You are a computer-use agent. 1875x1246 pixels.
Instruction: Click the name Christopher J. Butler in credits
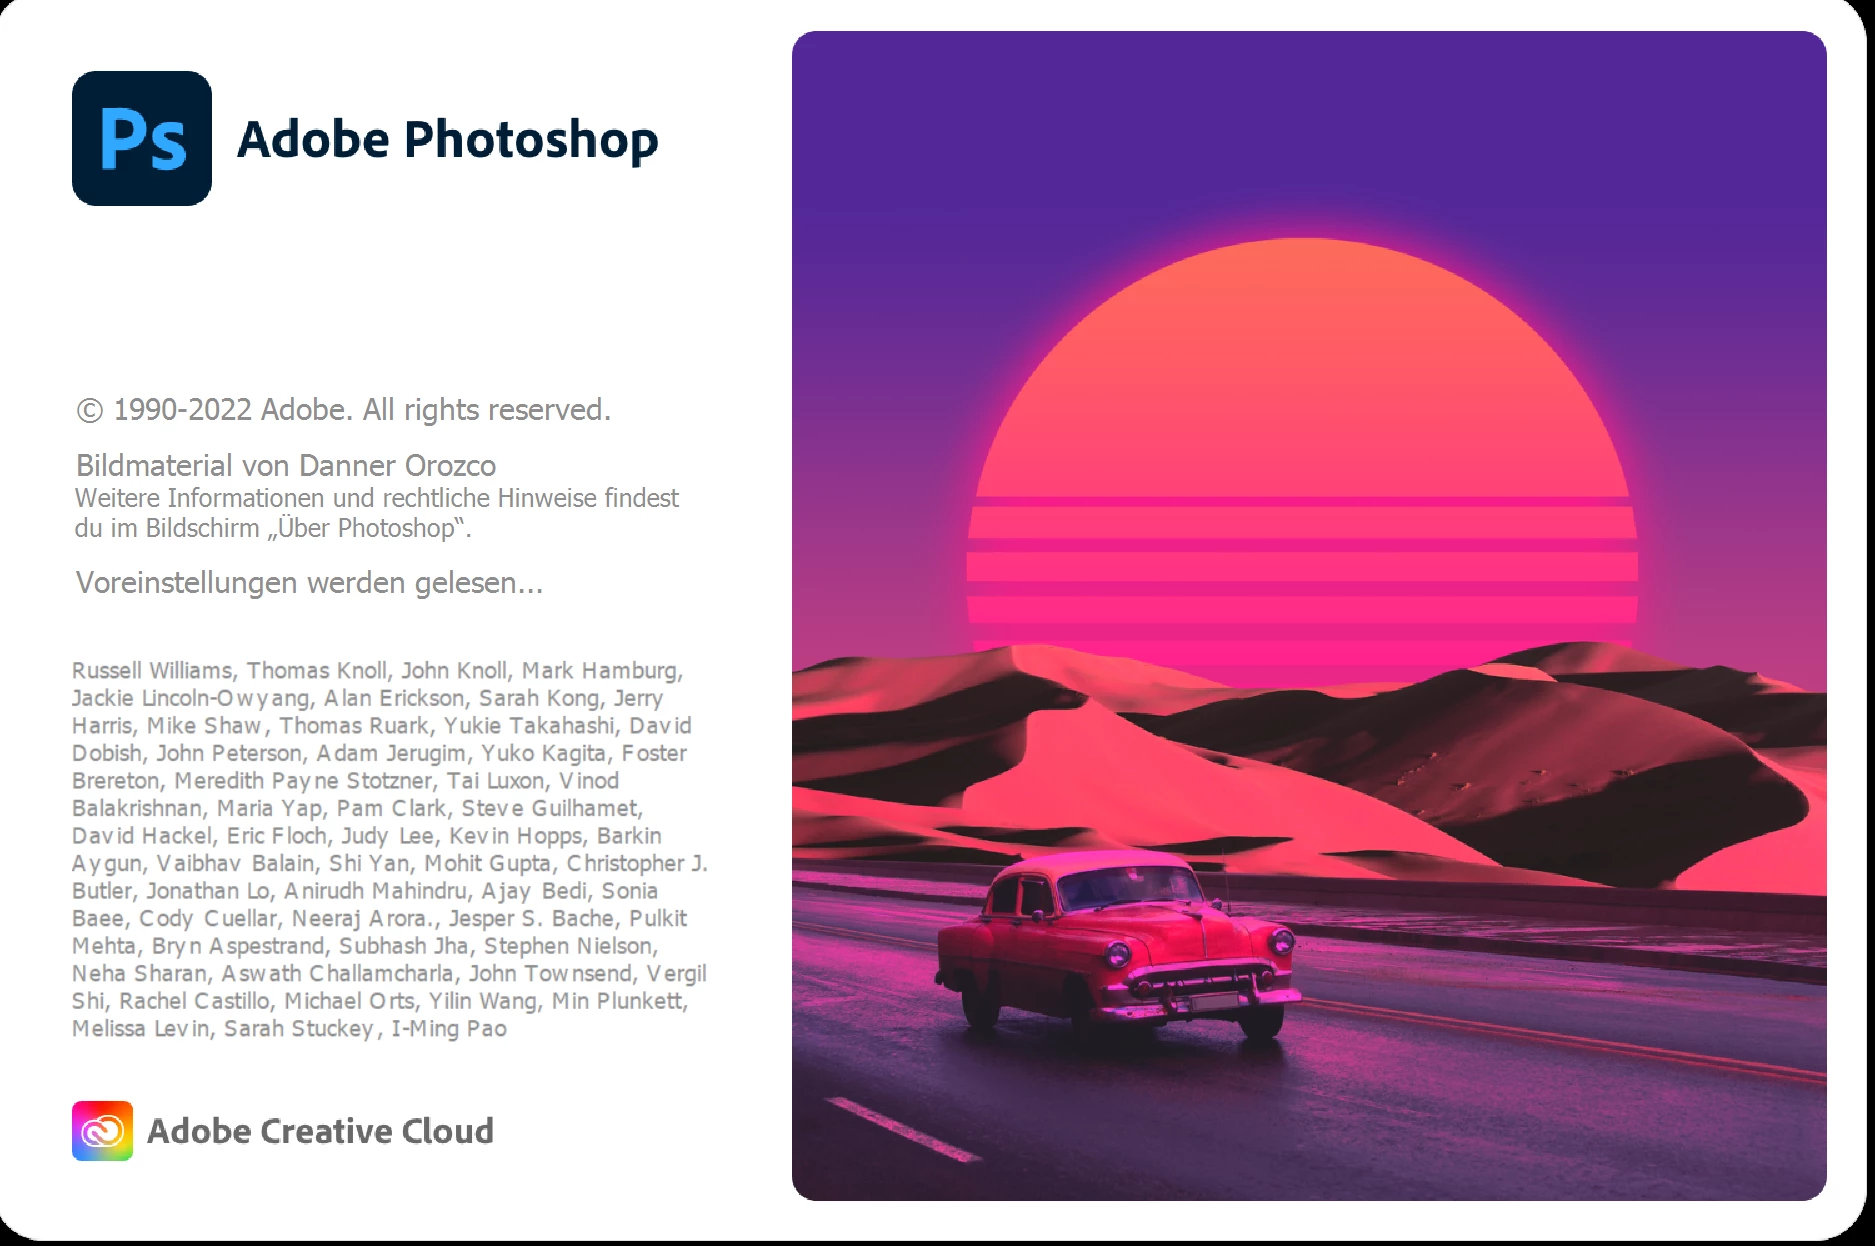coord(636,864)
